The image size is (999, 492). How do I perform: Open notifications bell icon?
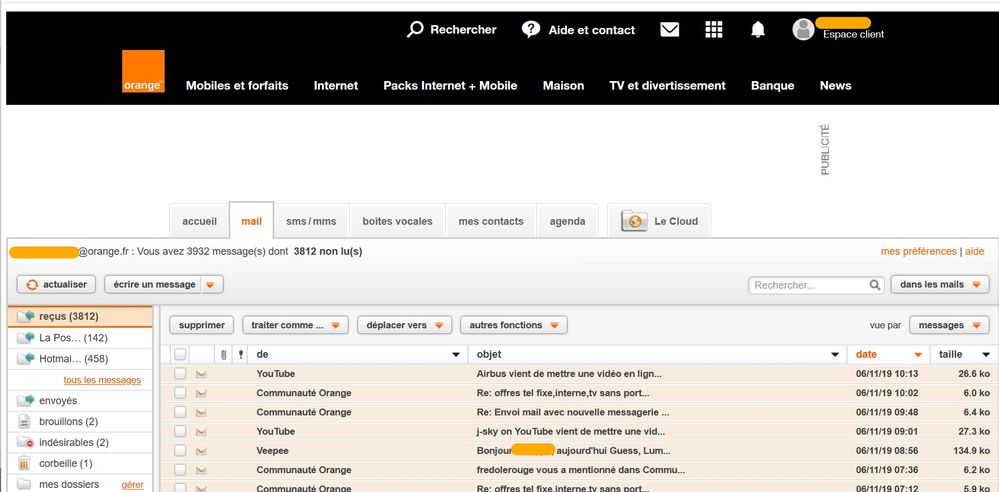(x=758, y=29)
